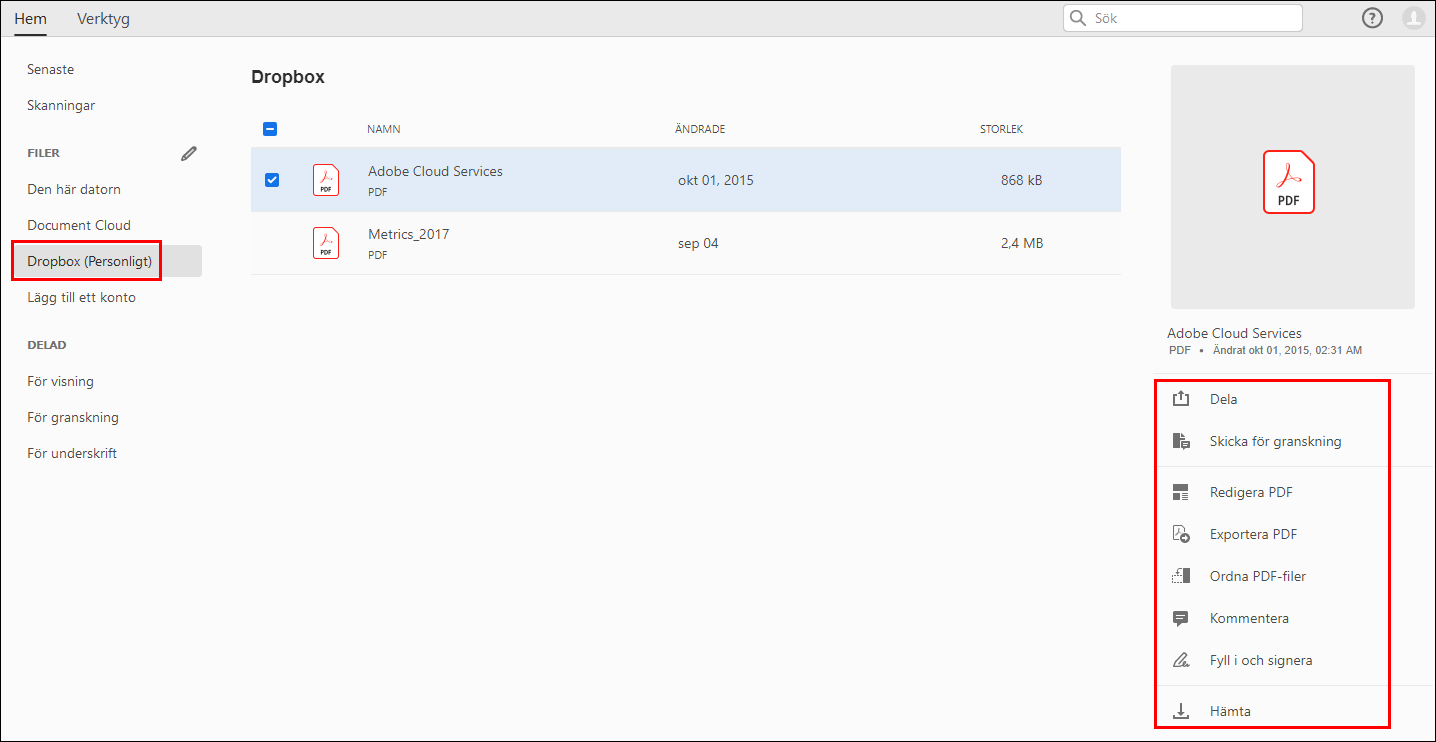Click the Exportera PDF icon
Viewport: 1436px width, 742px height.
coord(1180,534)
